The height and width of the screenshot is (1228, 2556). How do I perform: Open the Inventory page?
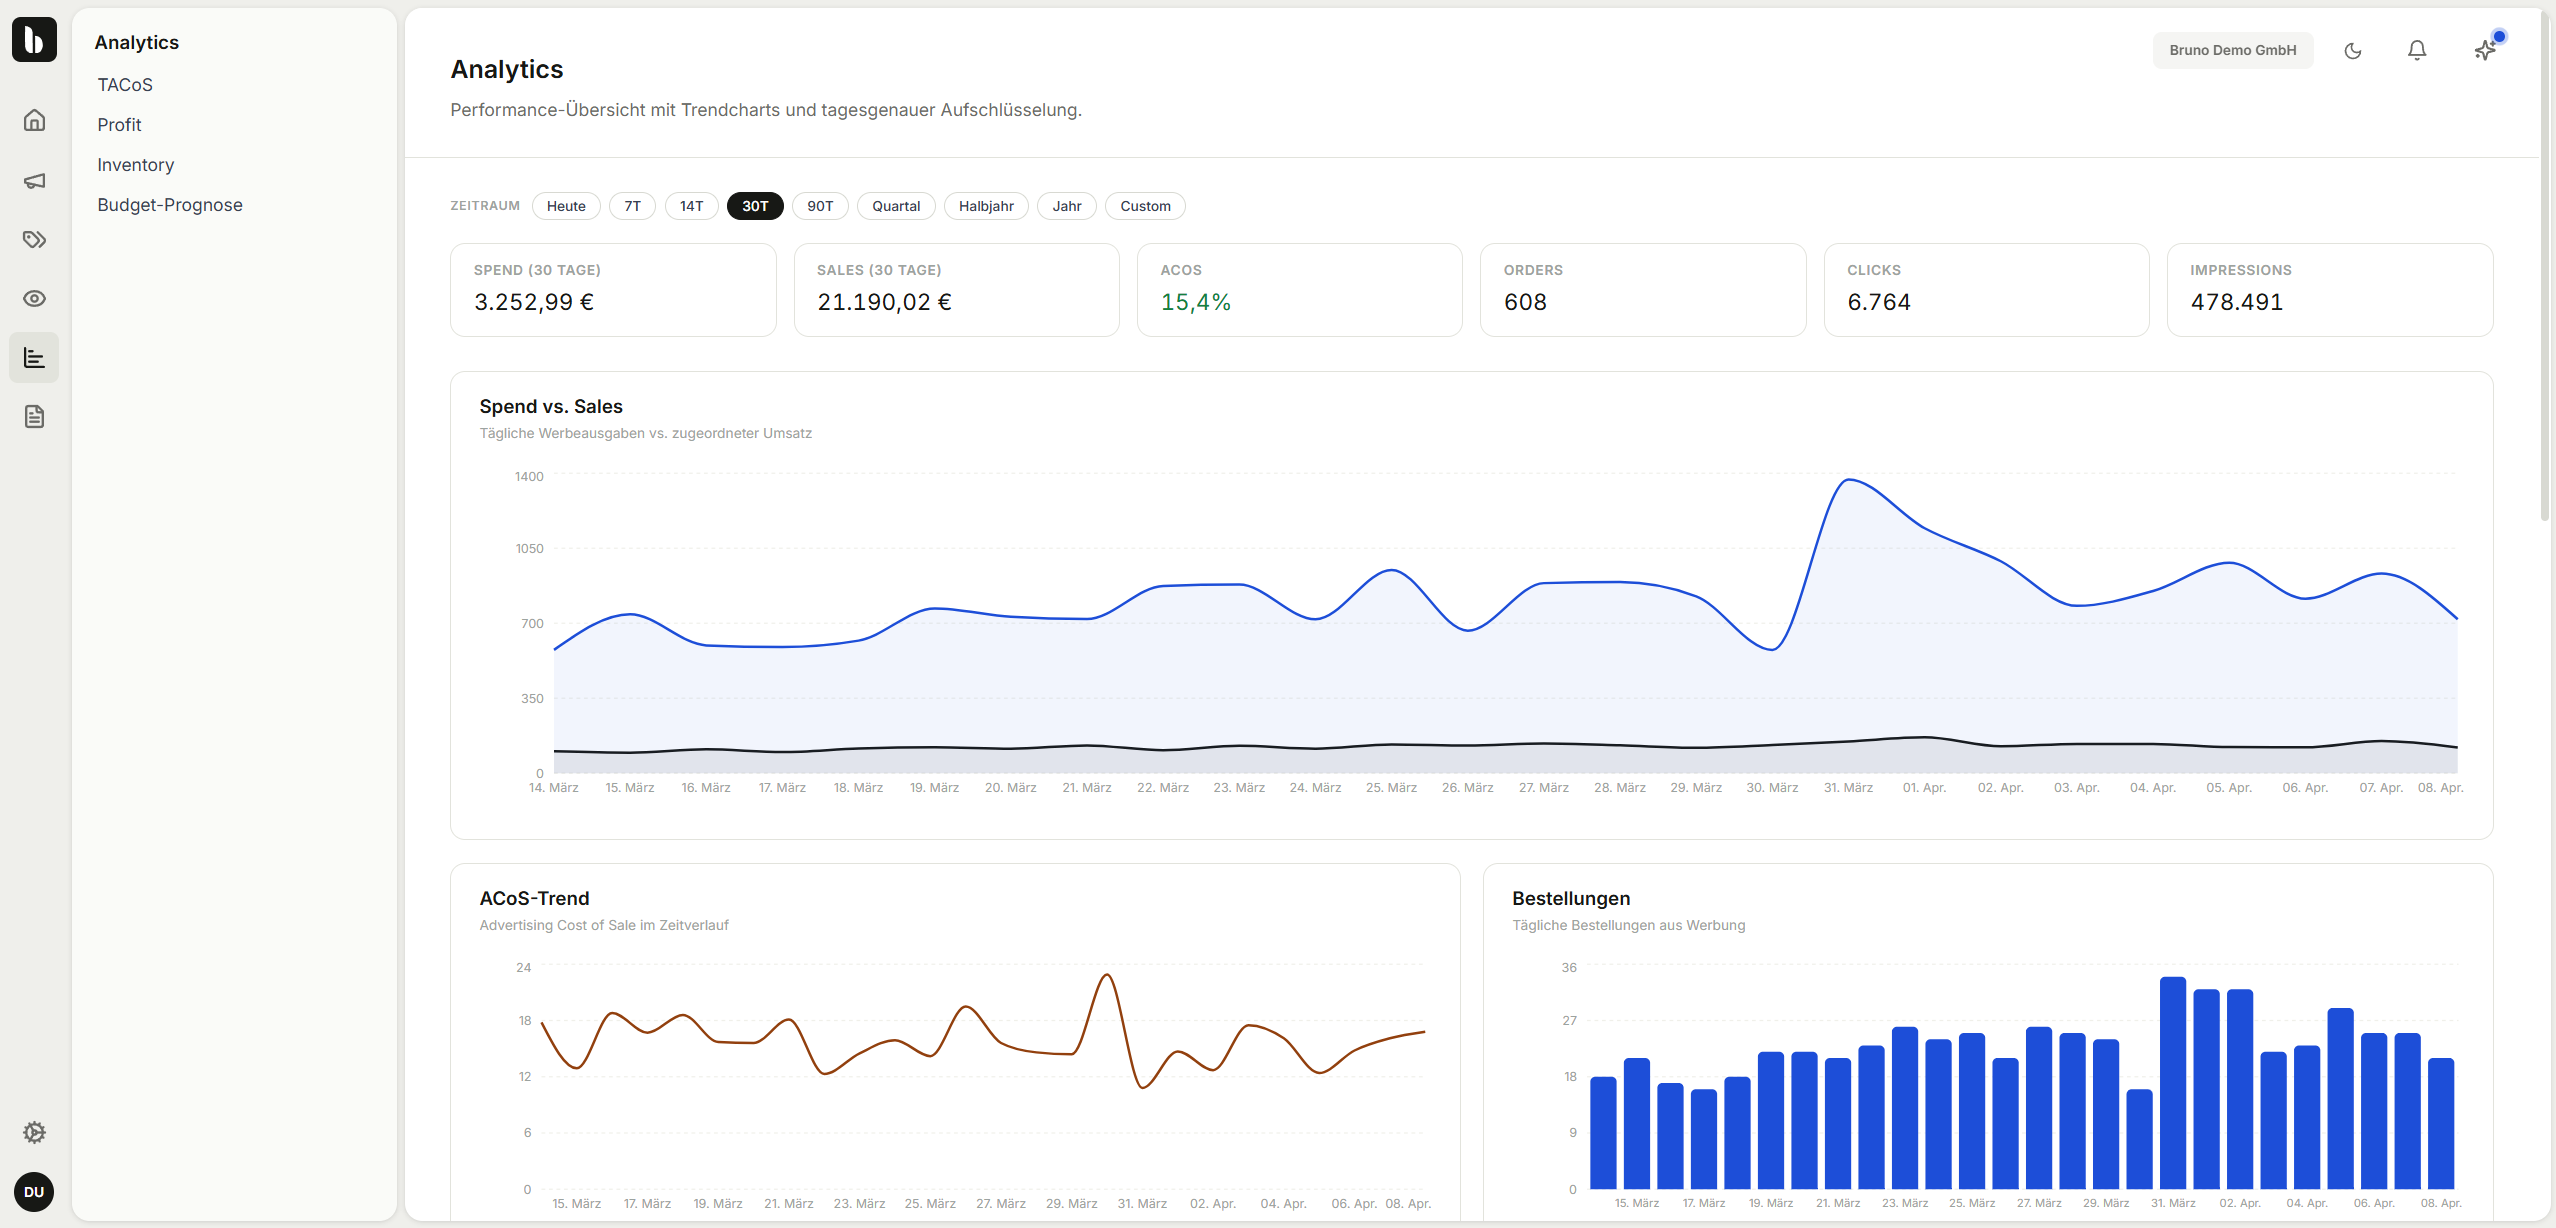pyautogui.click(x=135, y=164)
